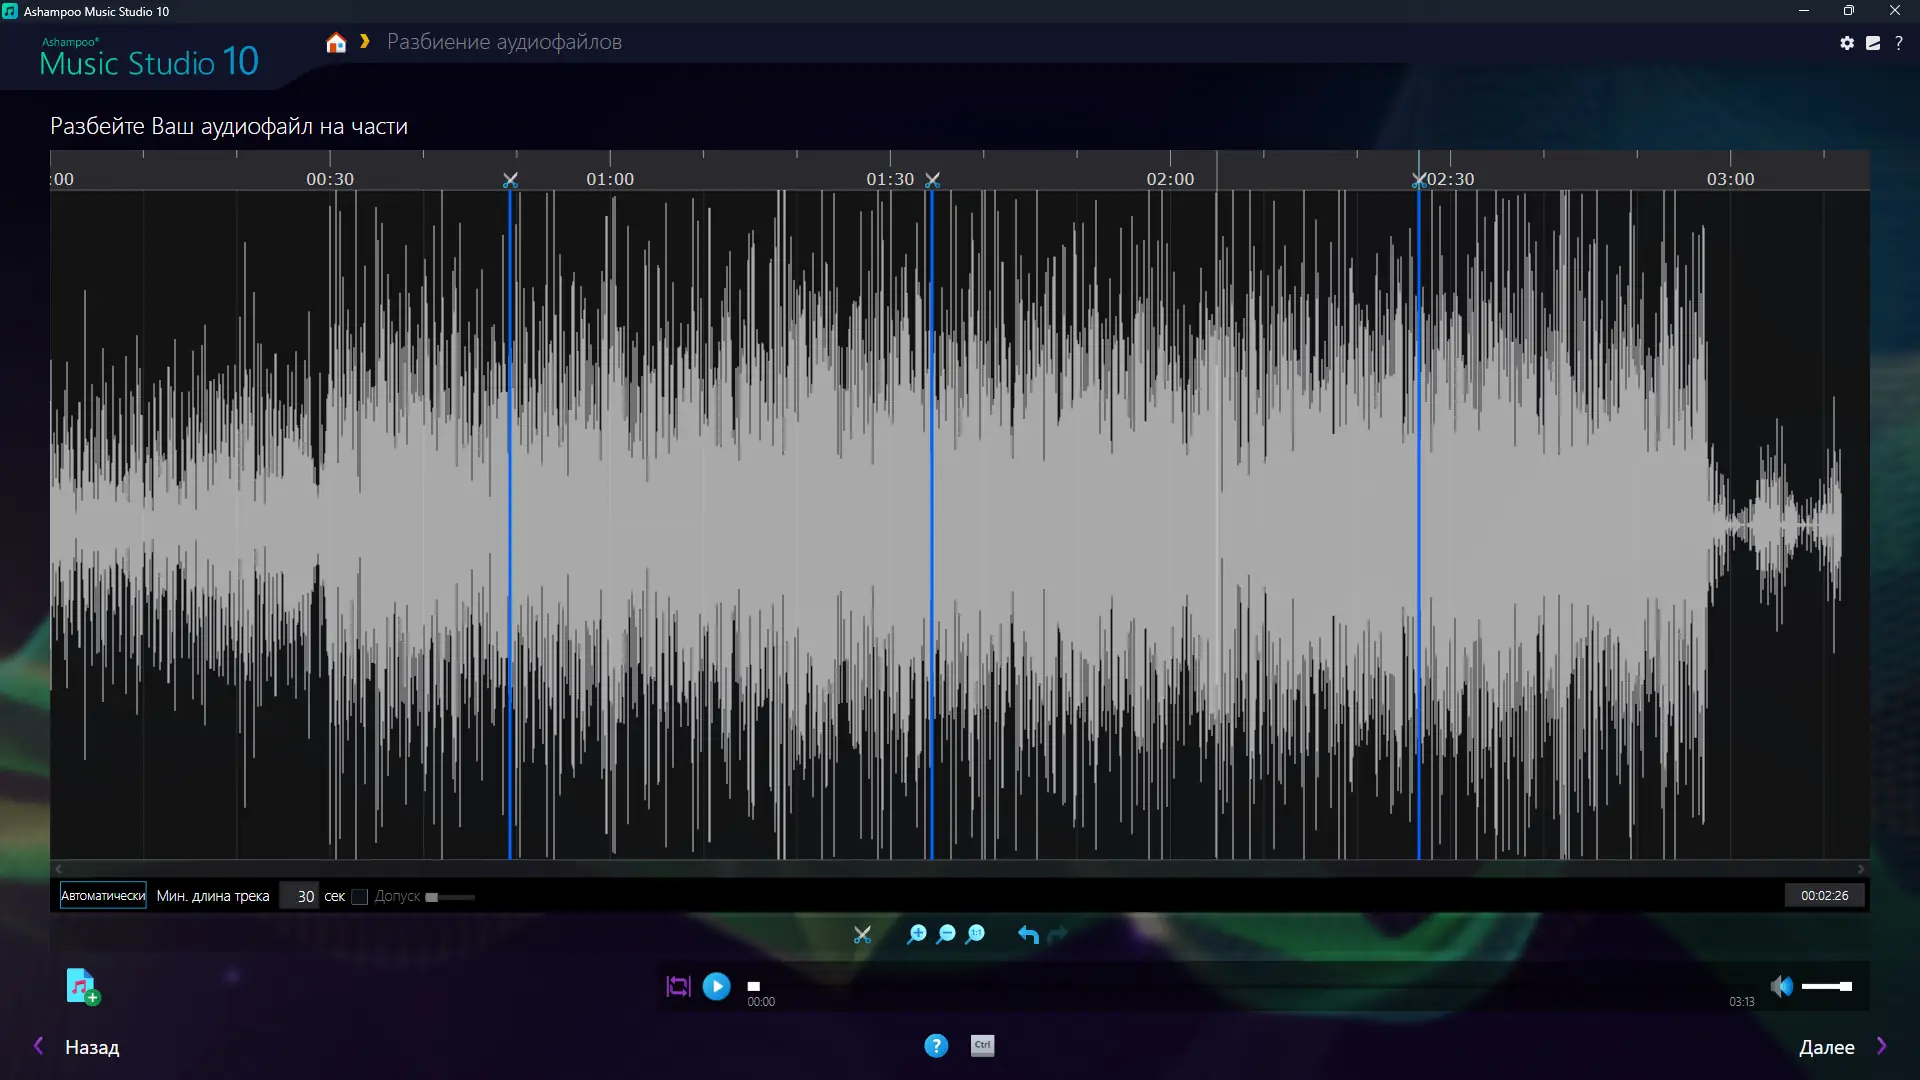Screen dimensions: 1920x1080
Task: Mute audio via the speaker icon
Action: pyautogui.click(x=1781, y=987)
